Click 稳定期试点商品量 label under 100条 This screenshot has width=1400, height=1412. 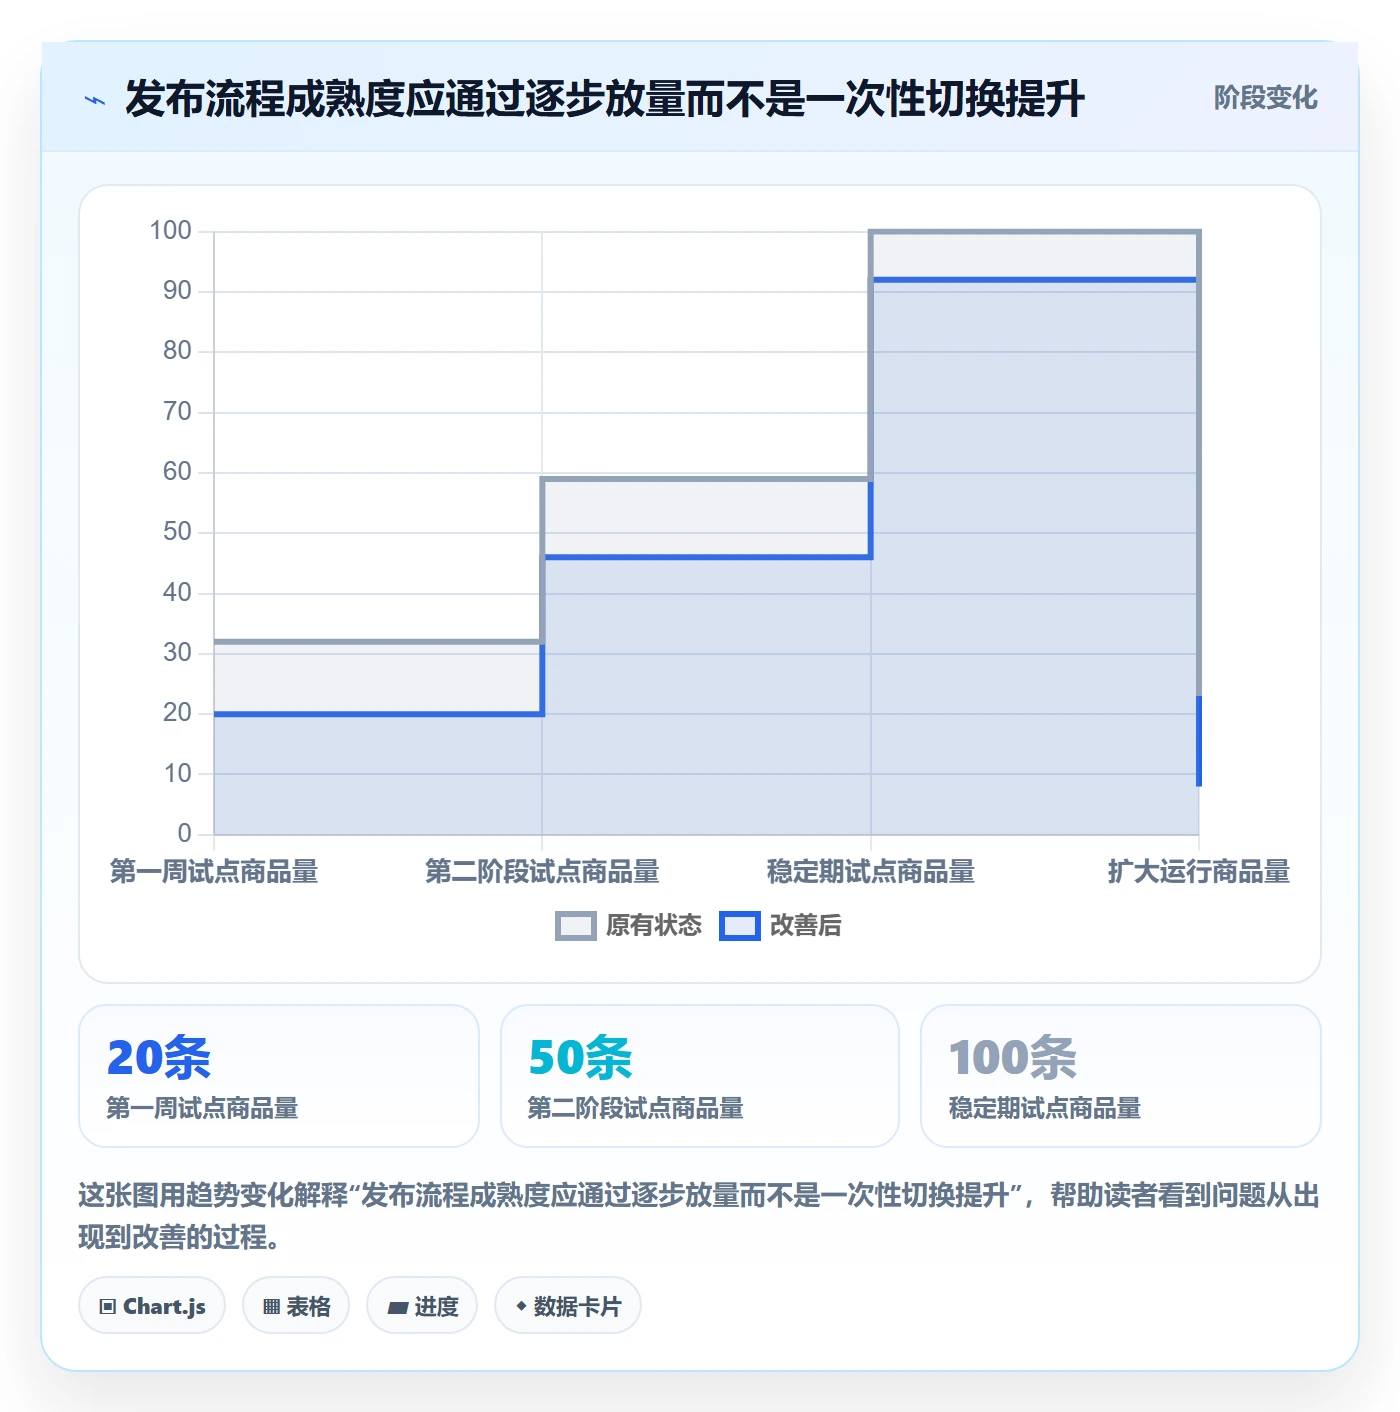click(1045, 1108)
